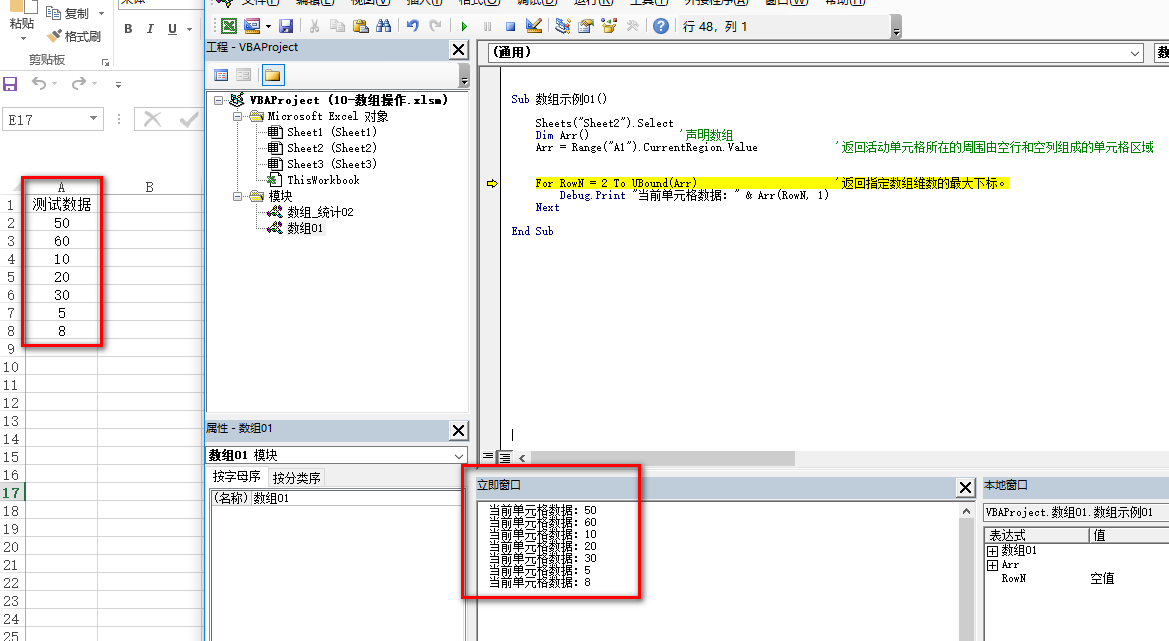Click the 格式刷 format painter button
This screenshot has width=1169, height=641.
(73, 36)
